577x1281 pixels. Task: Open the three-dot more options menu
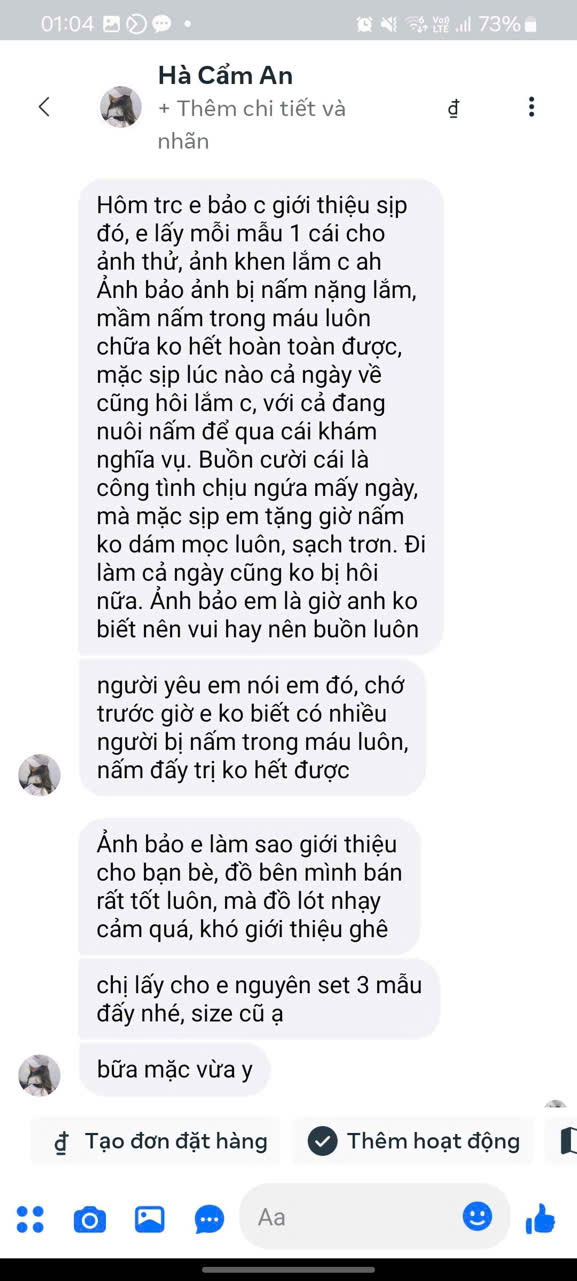(x=531, y=107)
